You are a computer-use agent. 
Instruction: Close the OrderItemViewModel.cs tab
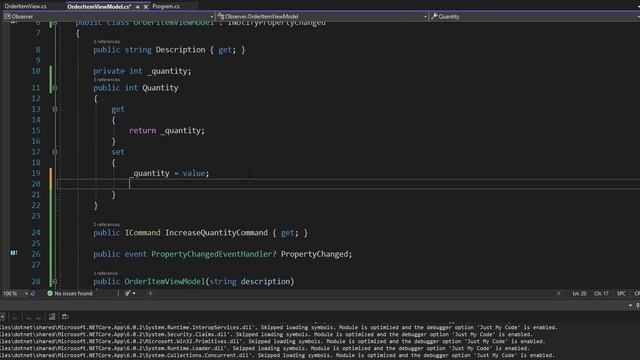pyautogui.click(x=146, y=7)
